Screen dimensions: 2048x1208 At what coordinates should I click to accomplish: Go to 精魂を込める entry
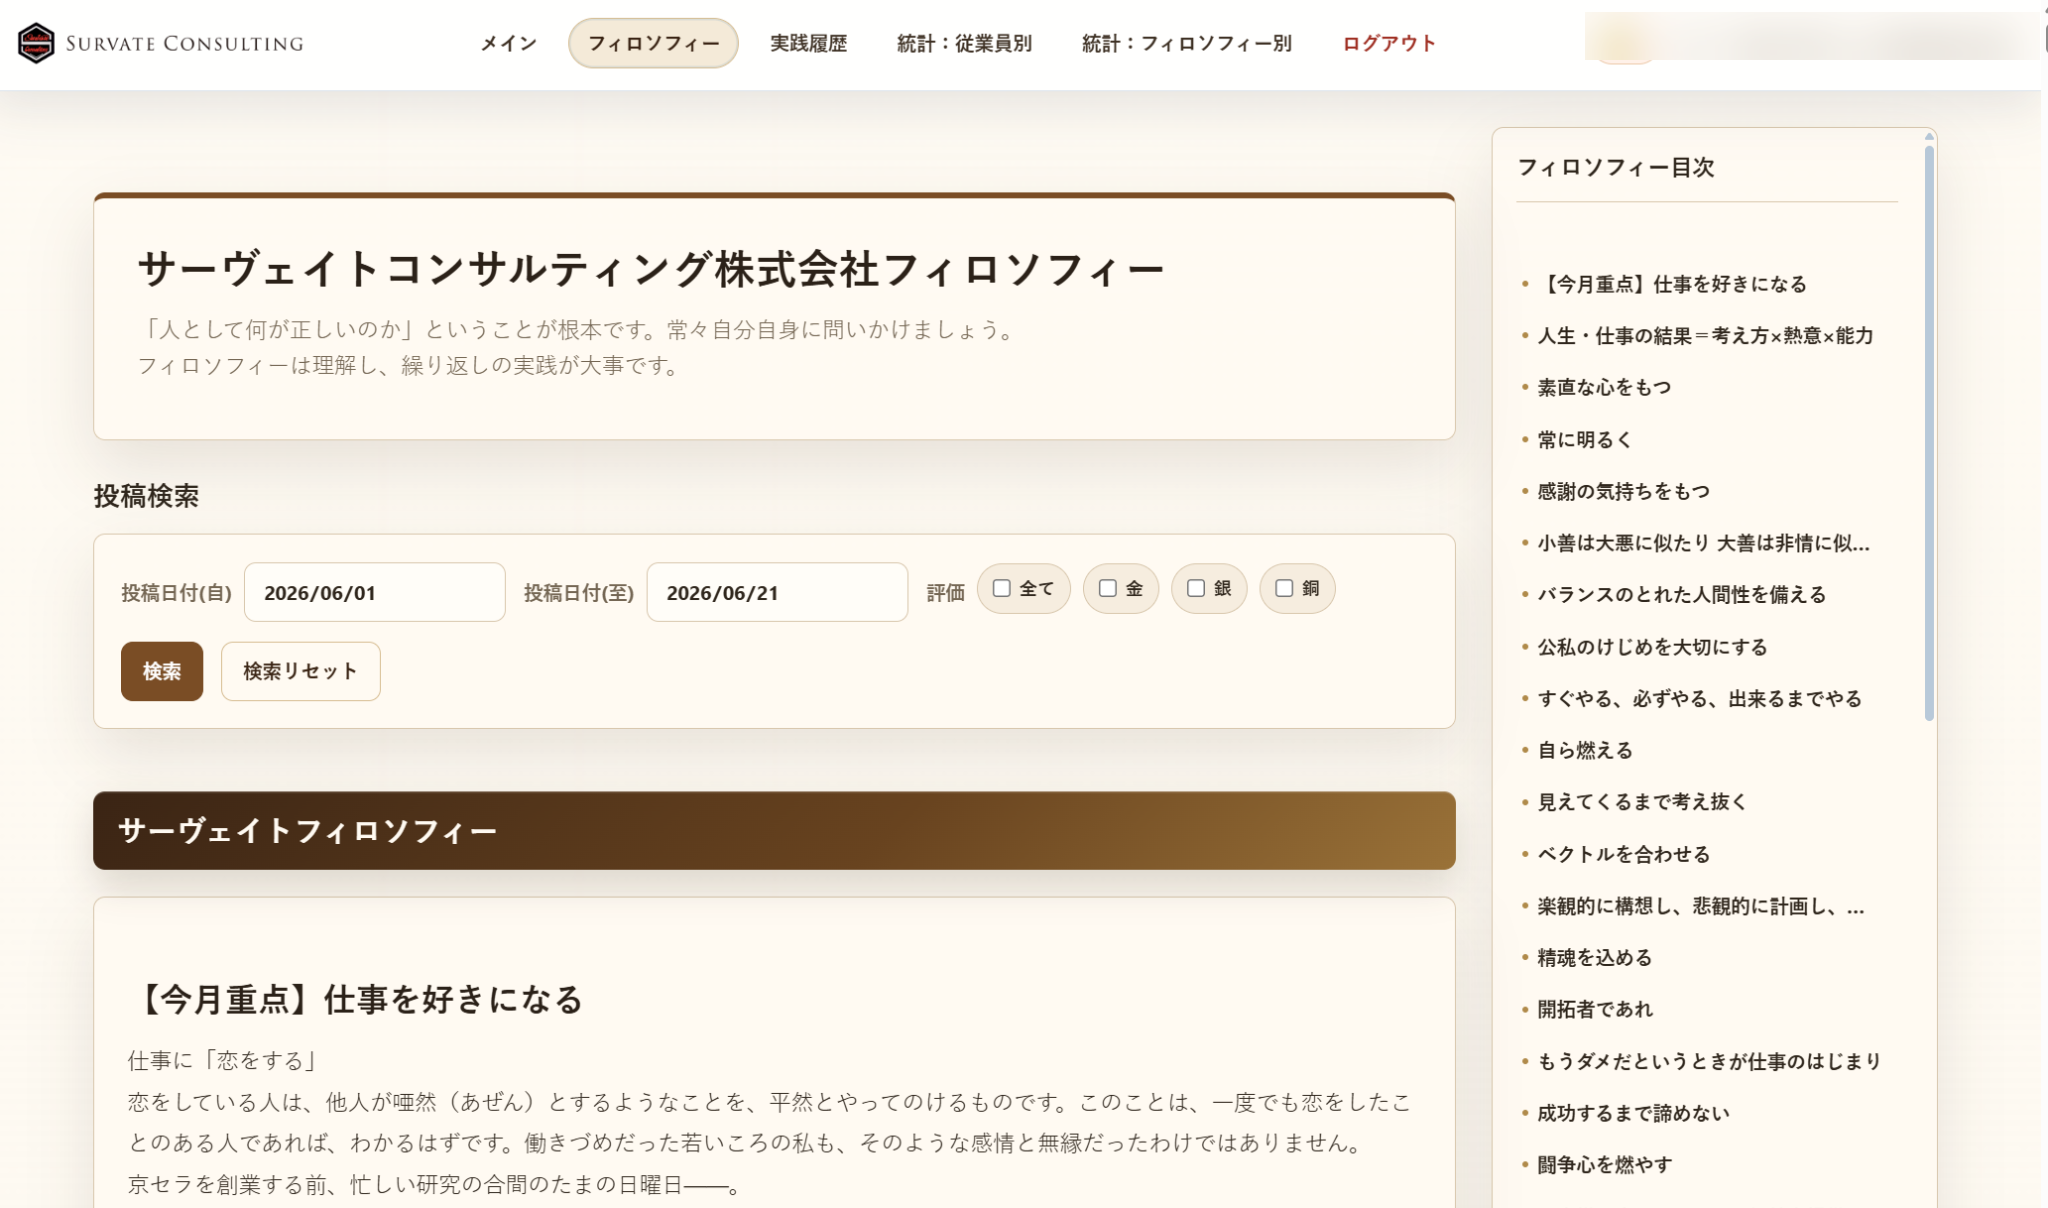tap(1595, 958)
